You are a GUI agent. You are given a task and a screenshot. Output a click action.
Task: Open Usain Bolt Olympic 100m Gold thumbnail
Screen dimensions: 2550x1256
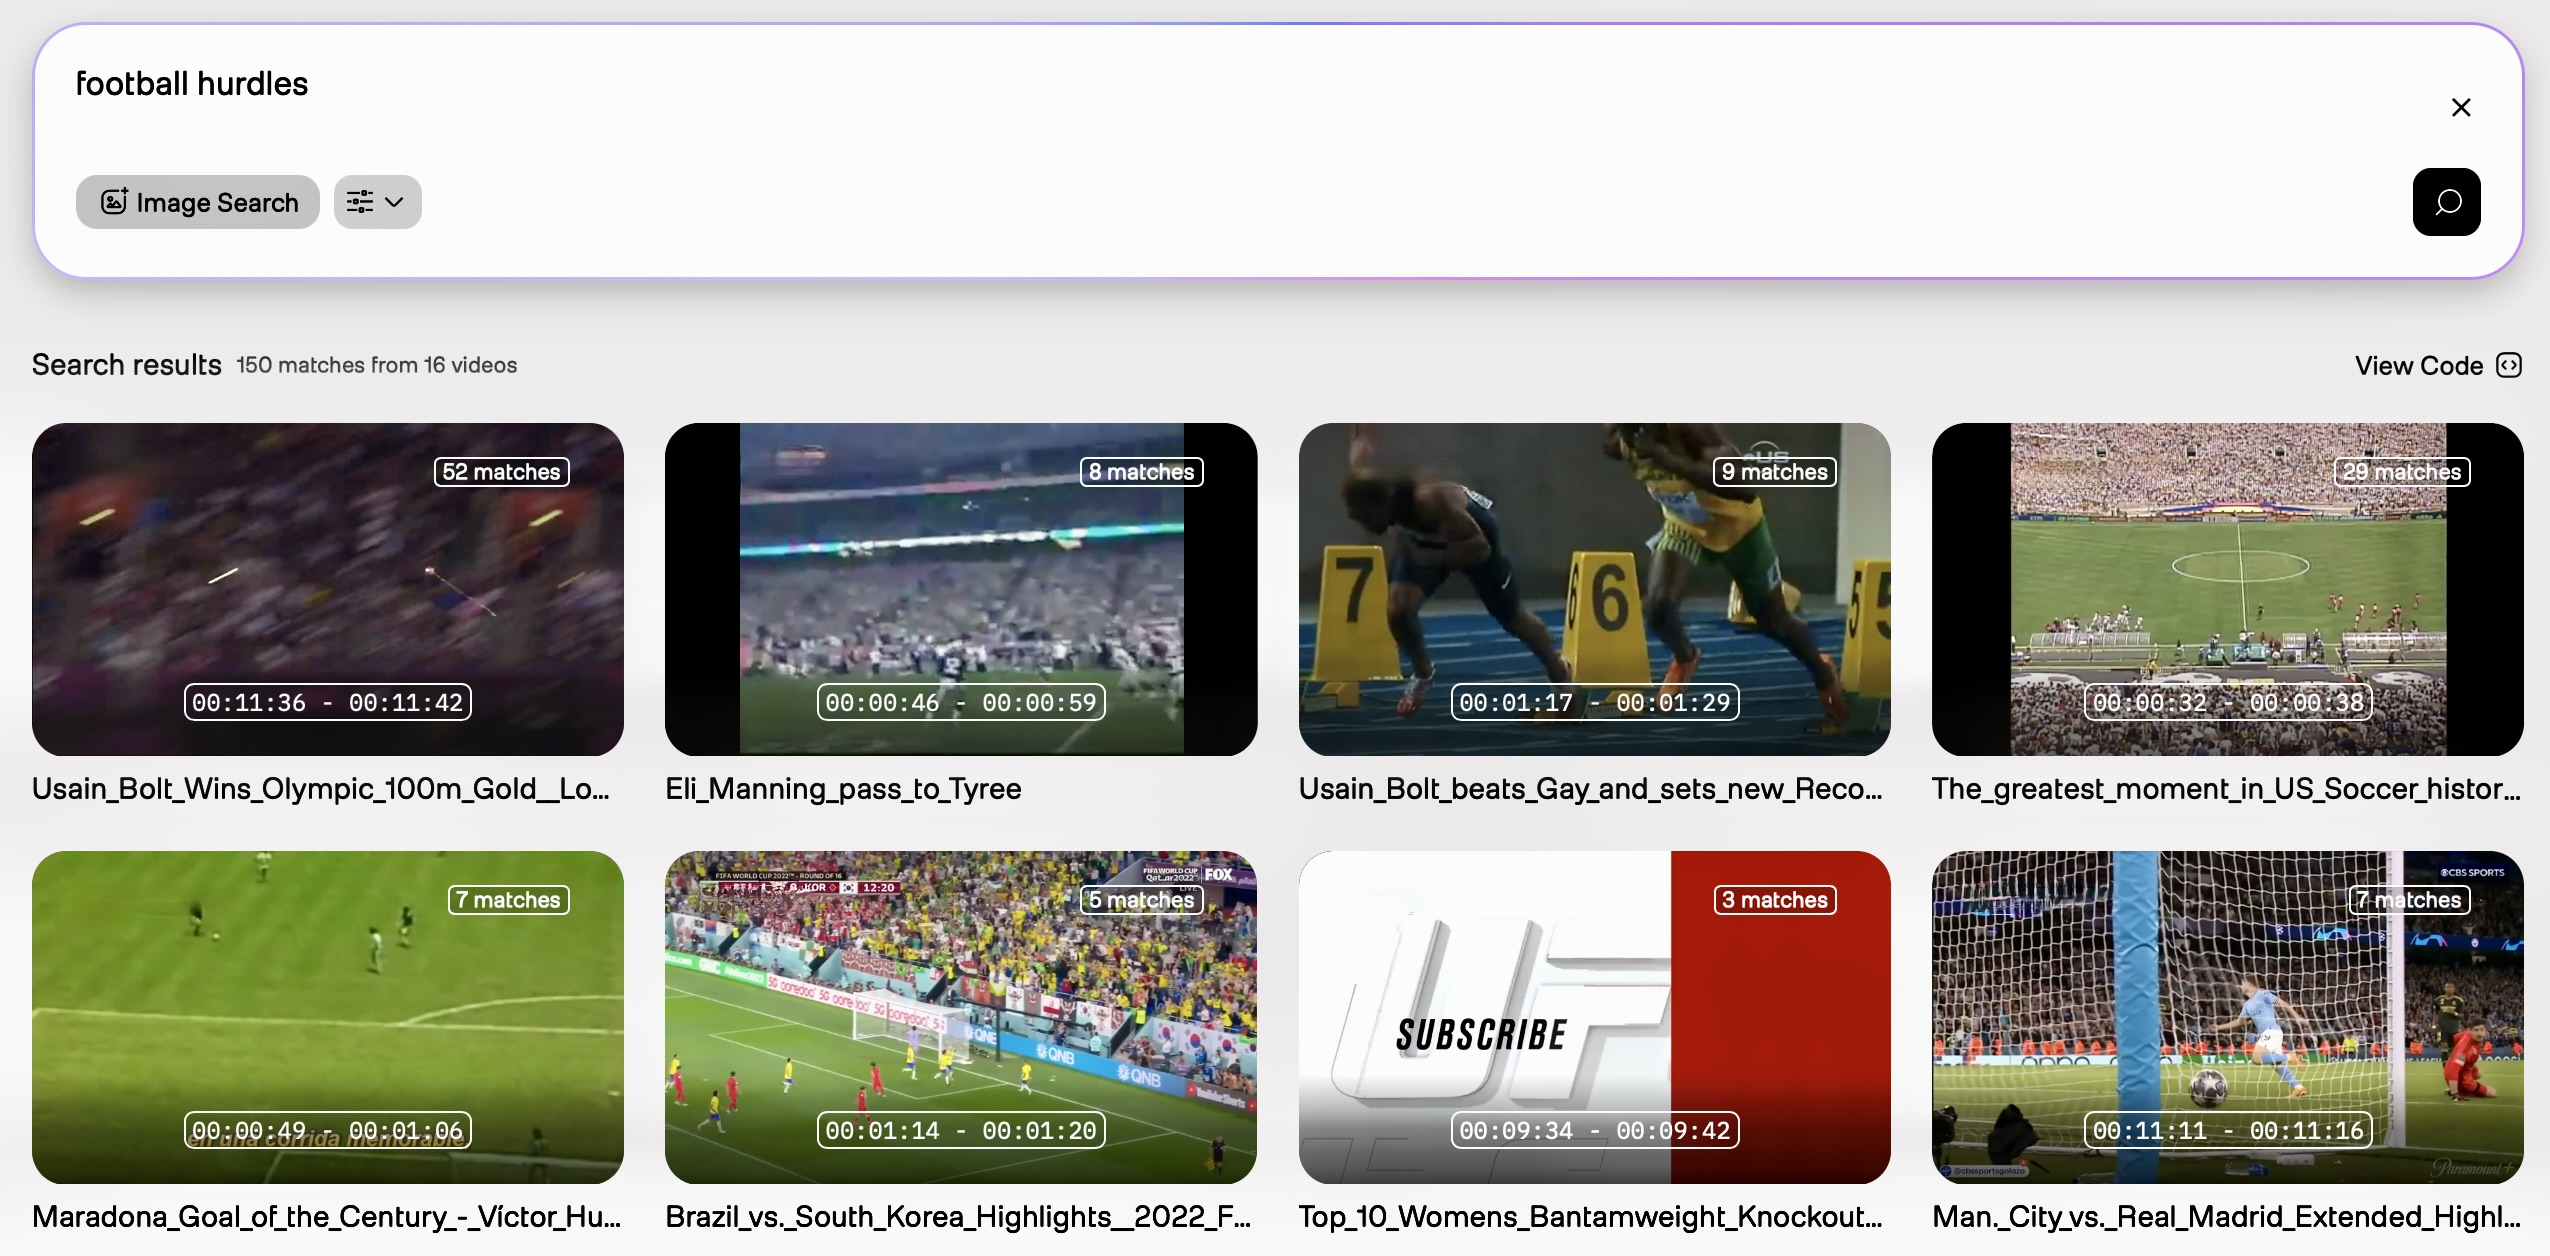(x=327, y=590)
